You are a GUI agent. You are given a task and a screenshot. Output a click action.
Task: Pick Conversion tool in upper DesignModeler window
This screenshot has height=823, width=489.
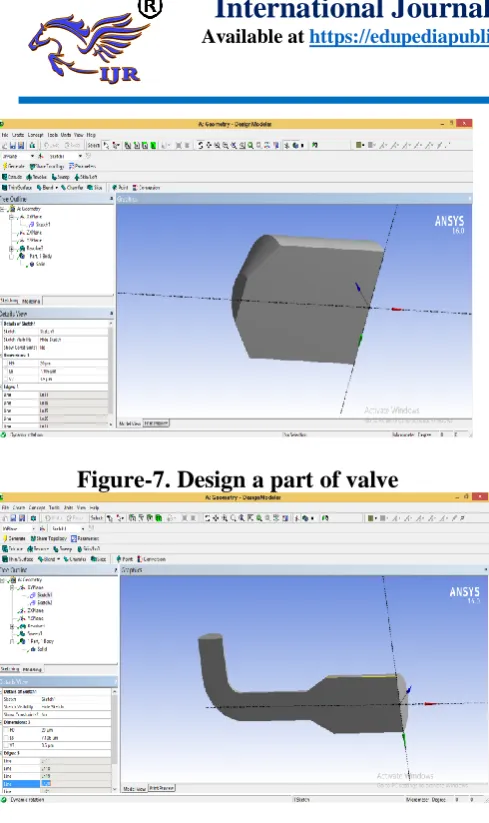(x=147, y=187)
